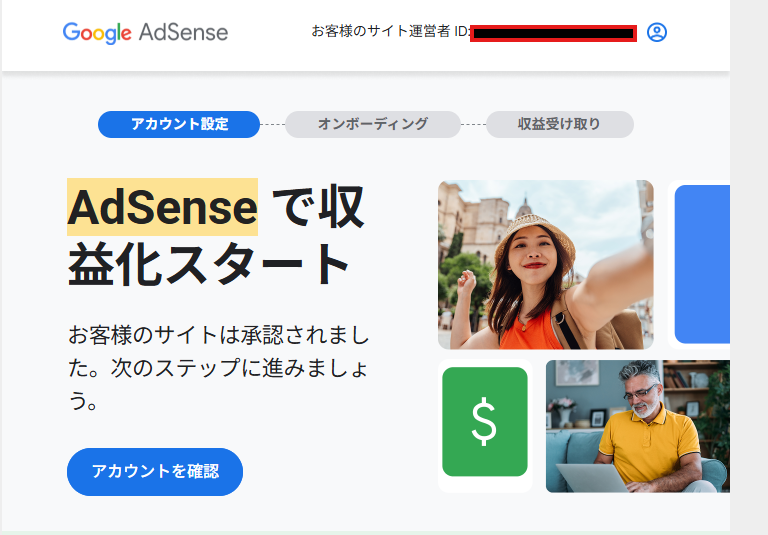Click the Google AdSense logo

point(145,33)
